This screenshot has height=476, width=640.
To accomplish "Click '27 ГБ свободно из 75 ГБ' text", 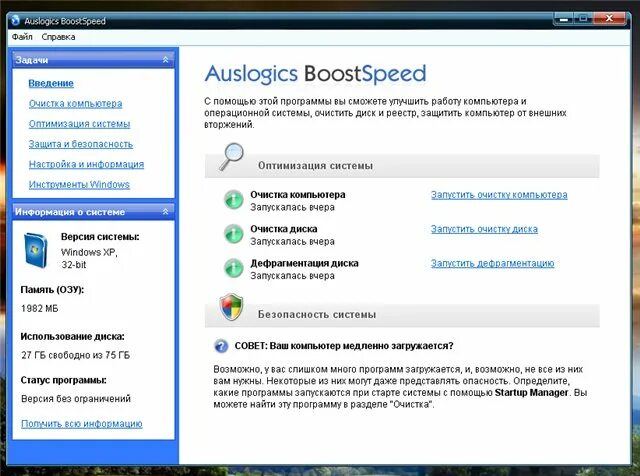I will tap(76, 355).
